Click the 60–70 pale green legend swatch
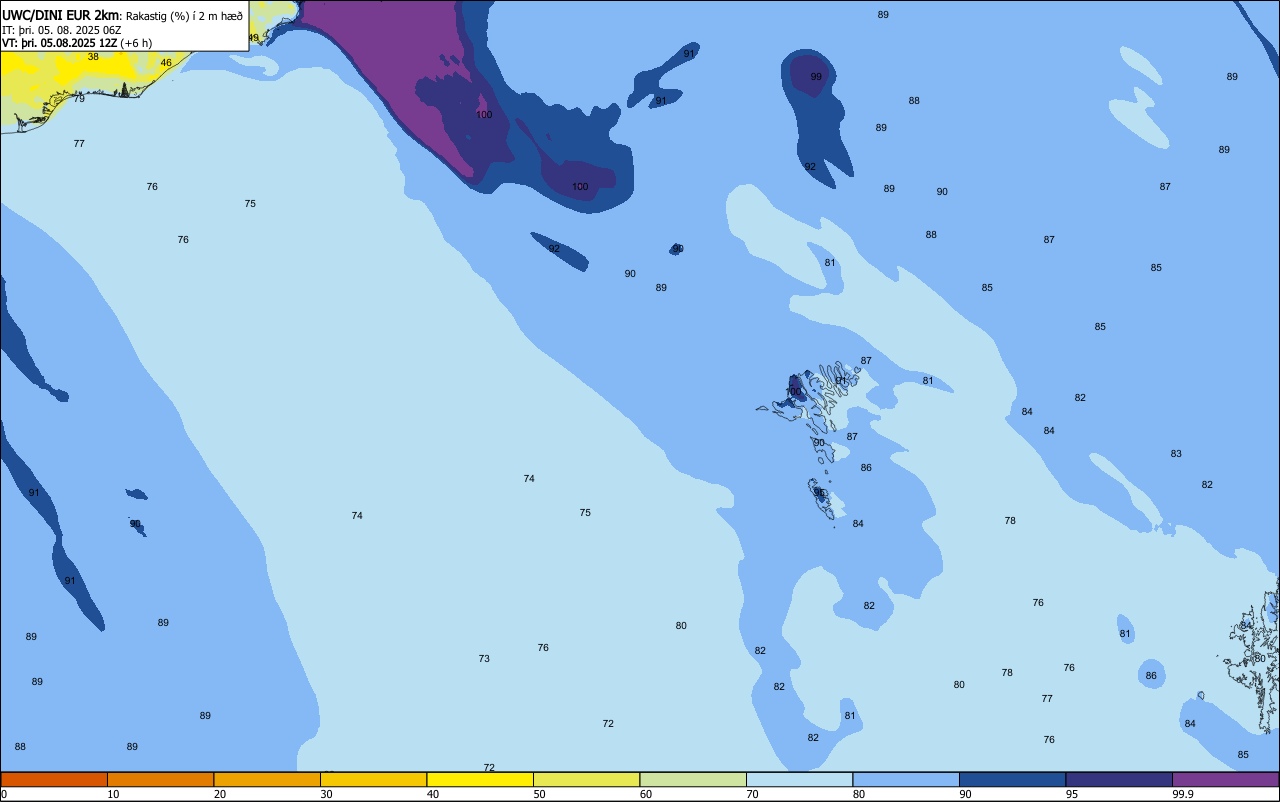This screenshot has height=802, width=1280. [x=693, y=779]
